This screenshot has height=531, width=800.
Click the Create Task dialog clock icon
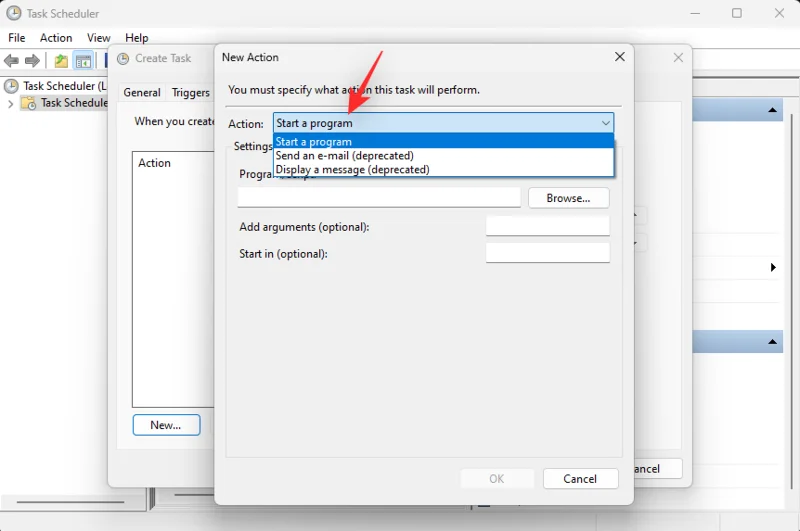[123, 59]
